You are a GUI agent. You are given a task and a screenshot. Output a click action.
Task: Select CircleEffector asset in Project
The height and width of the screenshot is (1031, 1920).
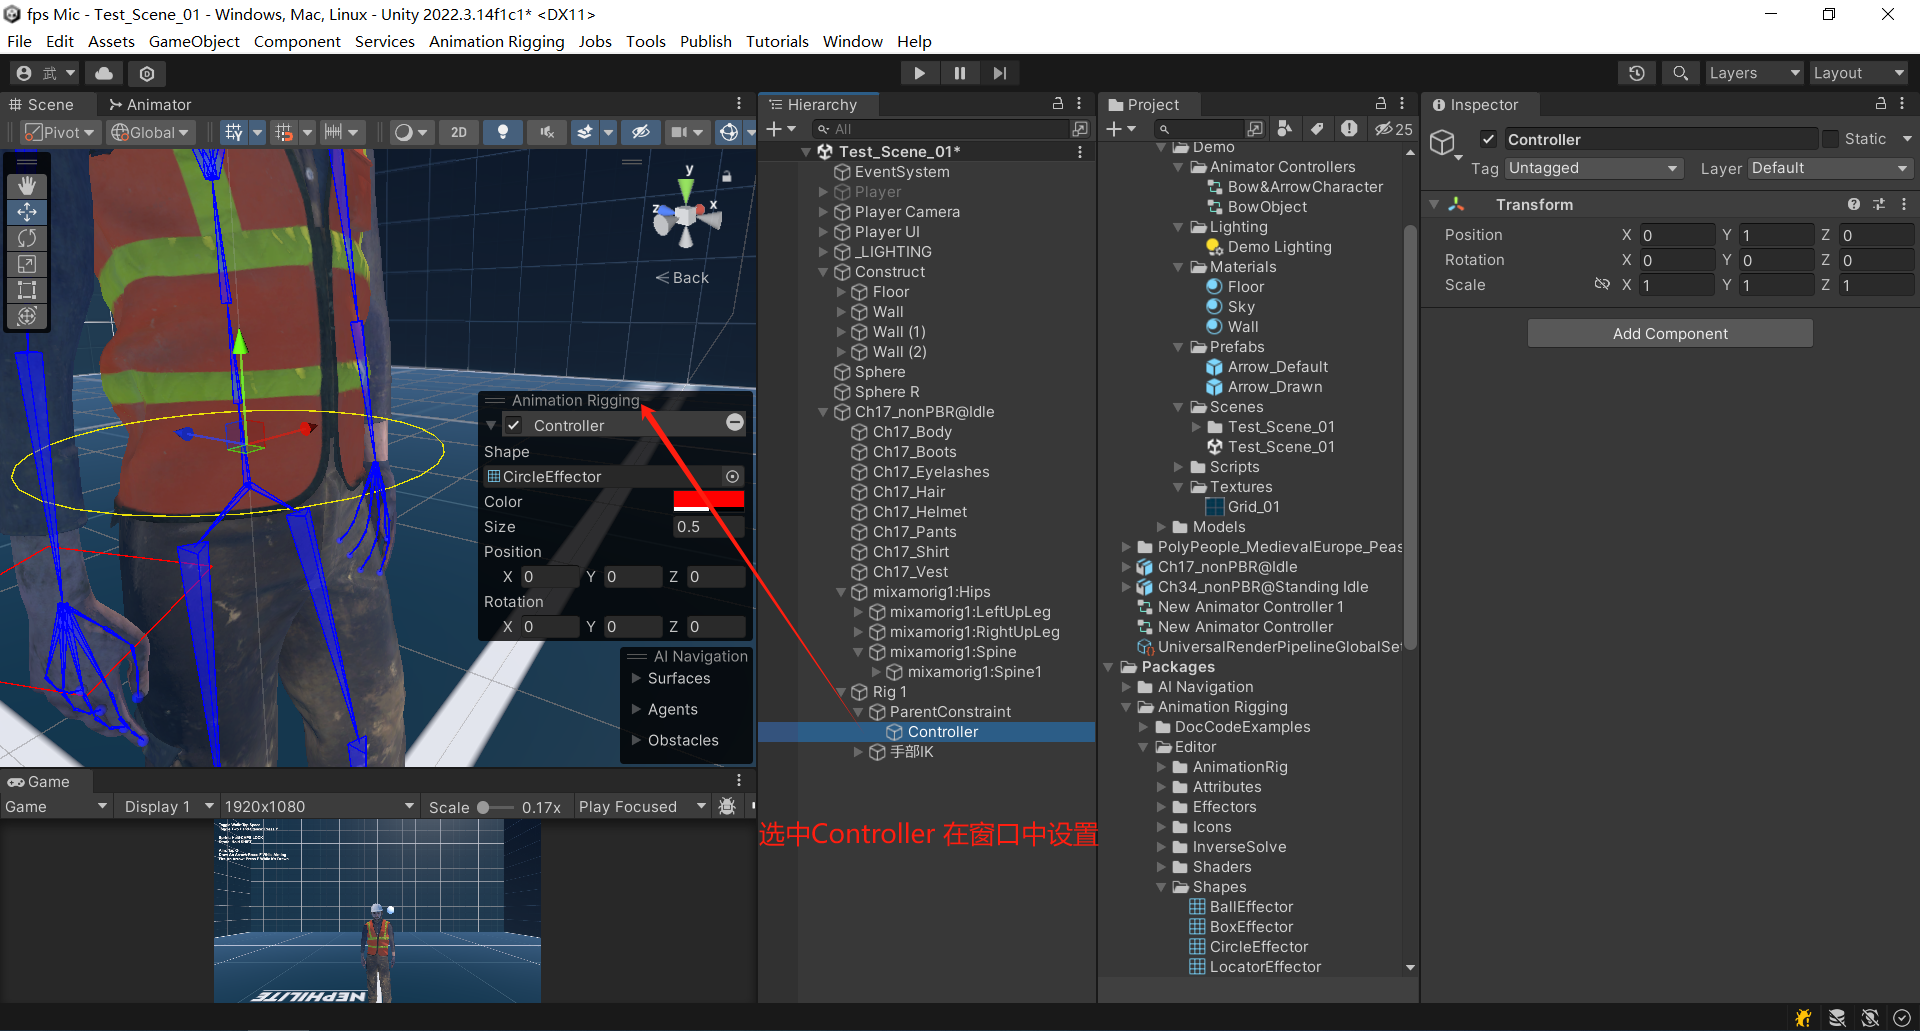[x=1259, y=947]
